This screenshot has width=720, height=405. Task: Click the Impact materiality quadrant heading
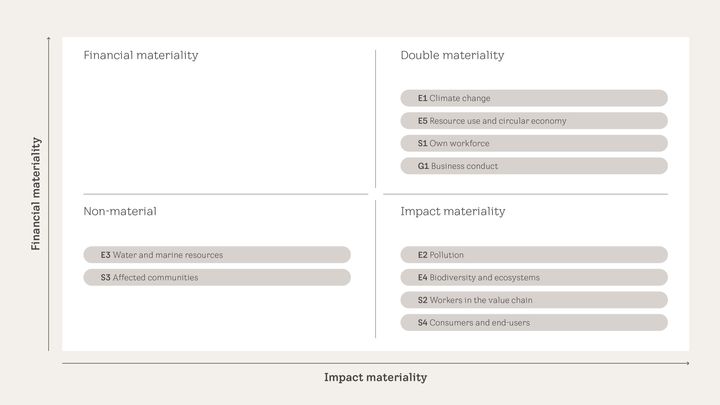tap(453, 212)
